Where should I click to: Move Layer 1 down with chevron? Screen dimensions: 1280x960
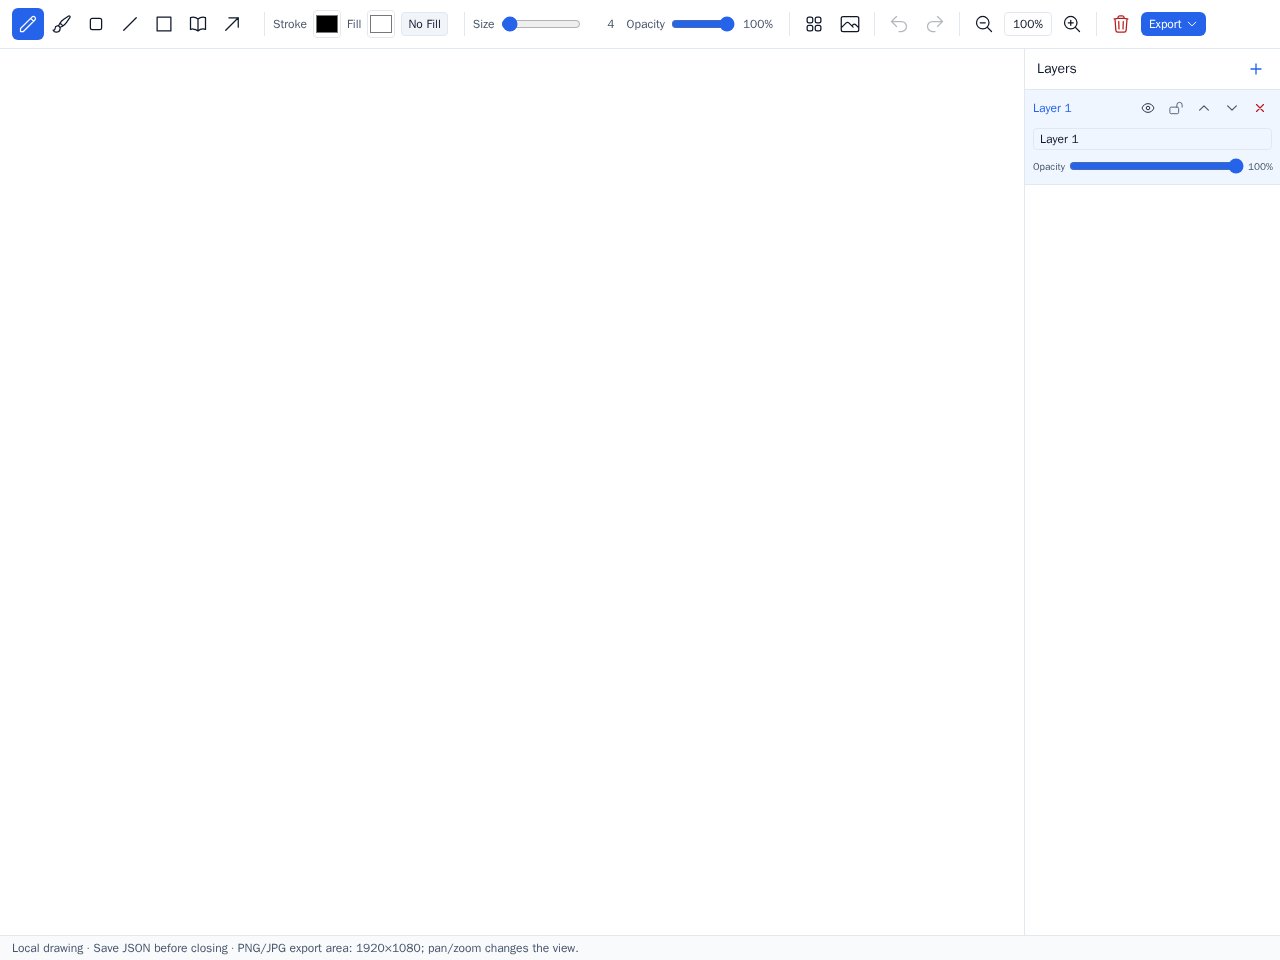[x=1232, y=108]
